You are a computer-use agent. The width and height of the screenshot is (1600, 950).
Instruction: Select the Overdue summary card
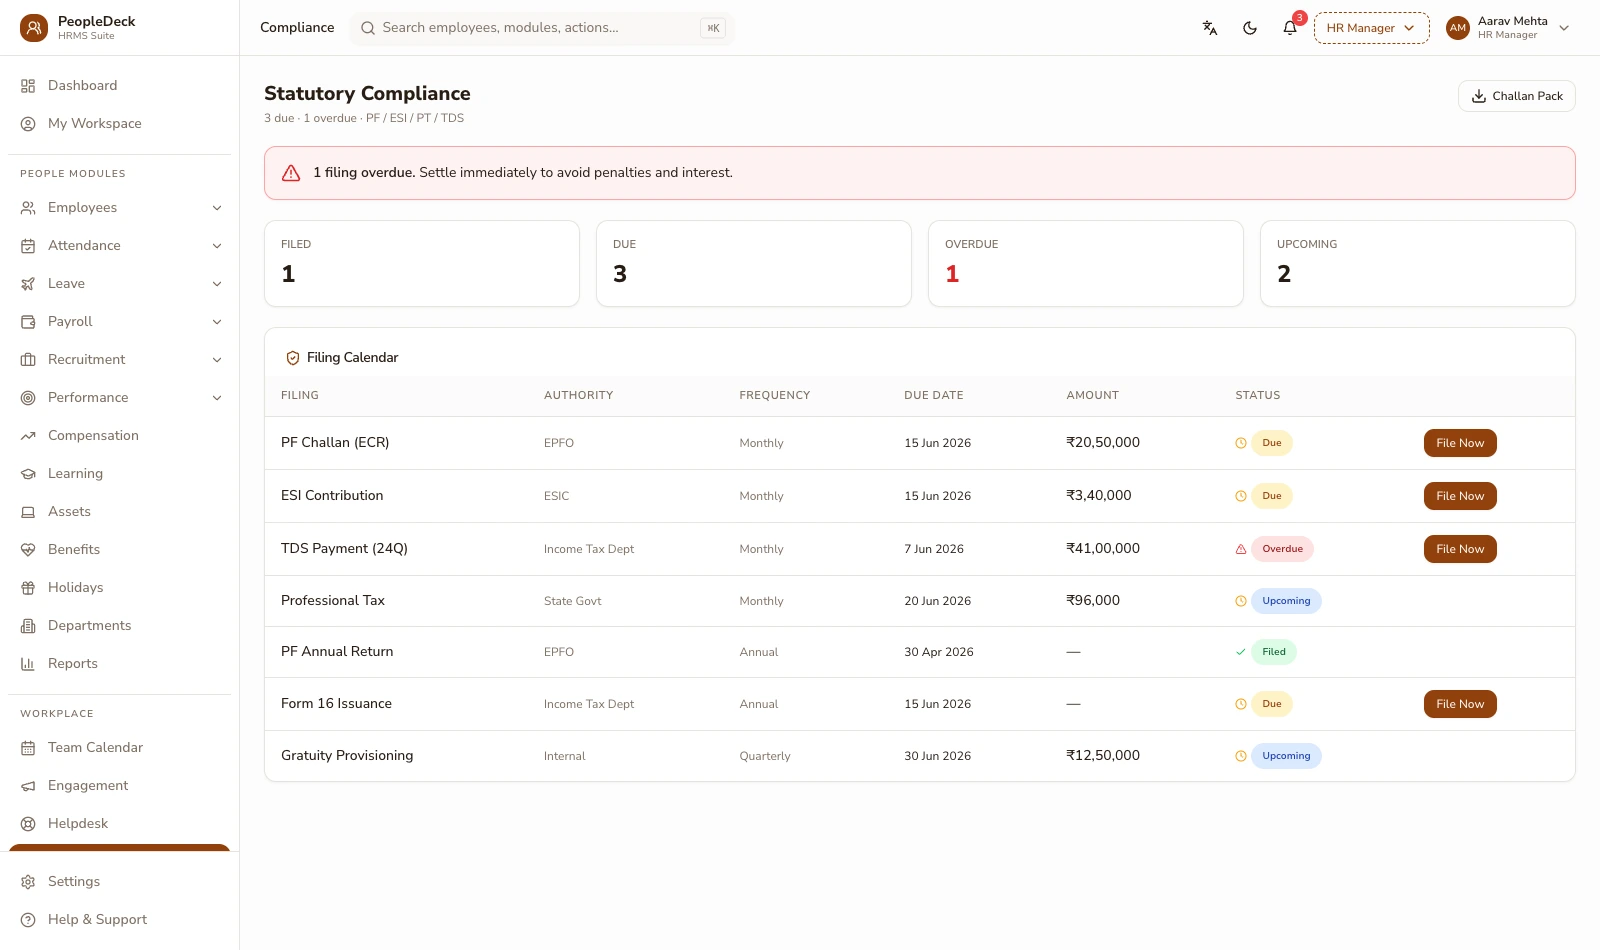pos(1086,264)
